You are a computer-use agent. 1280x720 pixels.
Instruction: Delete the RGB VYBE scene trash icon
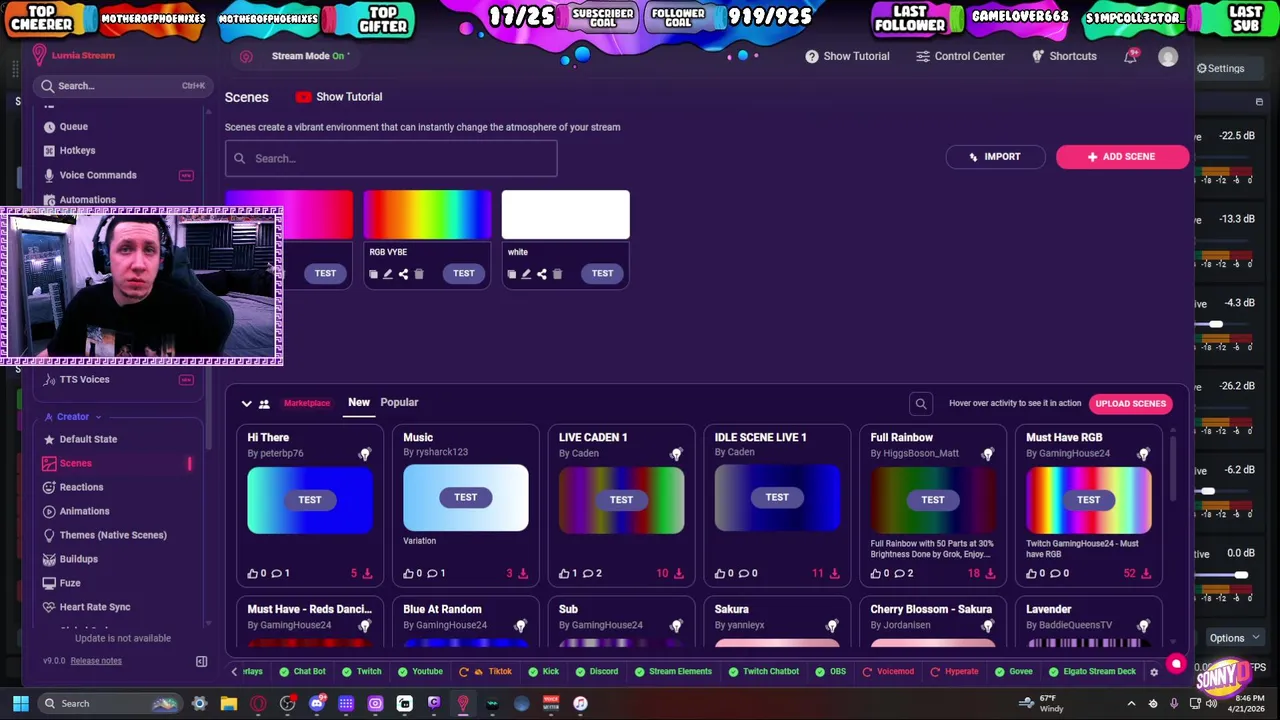click(419, 275)
